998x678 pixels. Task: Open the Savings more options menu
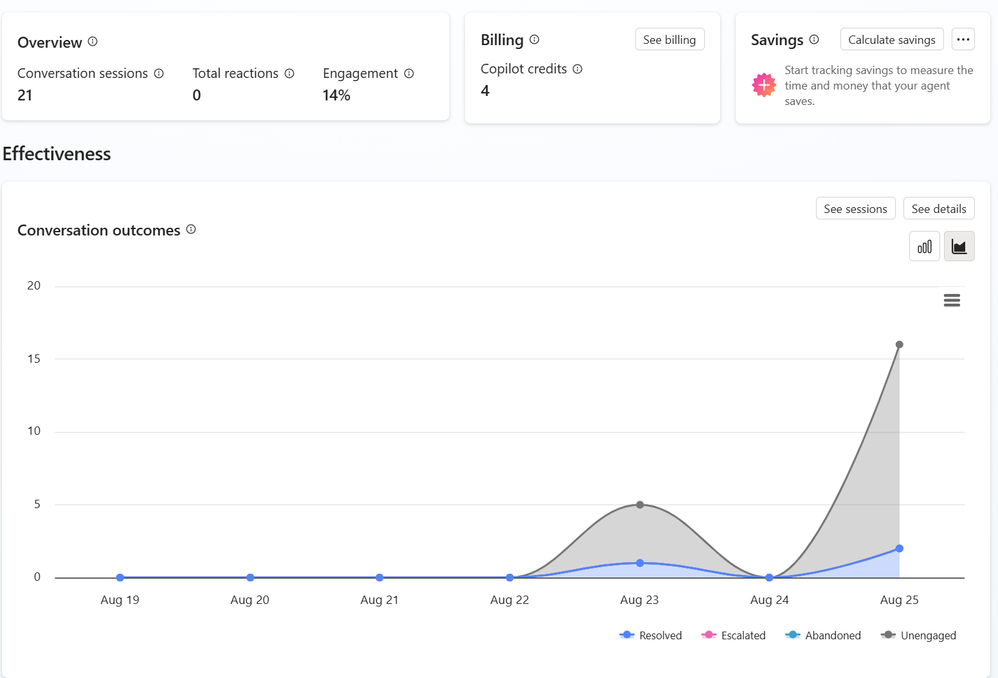[963, 39]
